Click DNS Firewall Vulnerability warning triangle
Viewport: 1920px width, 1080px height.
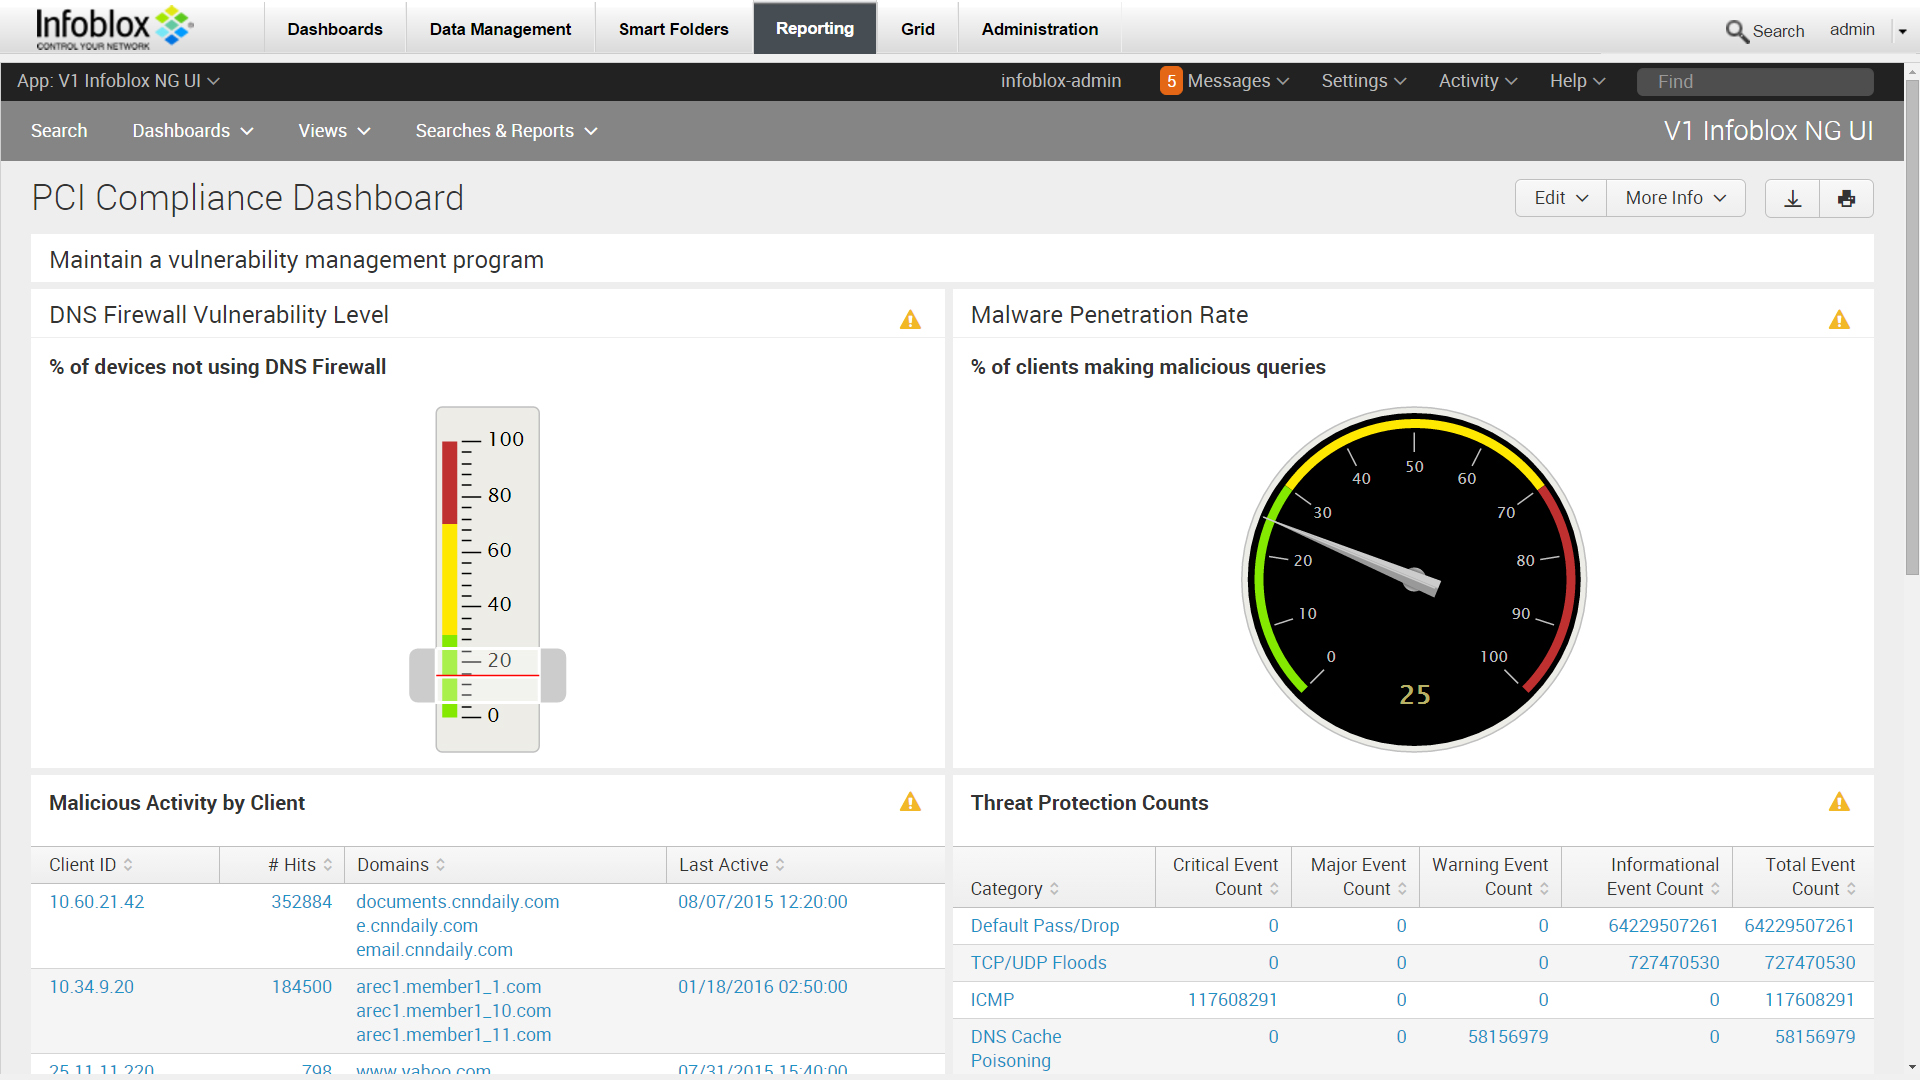(x=910, y=320)
